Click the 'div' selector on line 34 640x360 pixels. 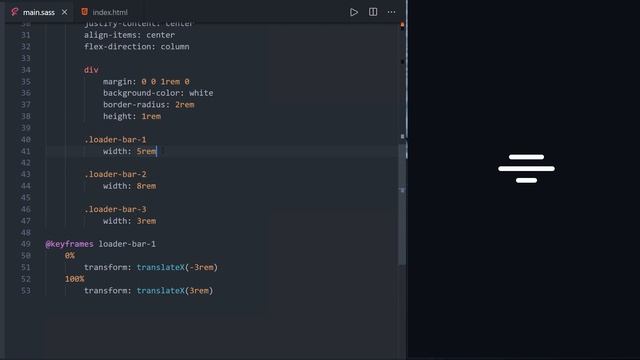[91, 70]
